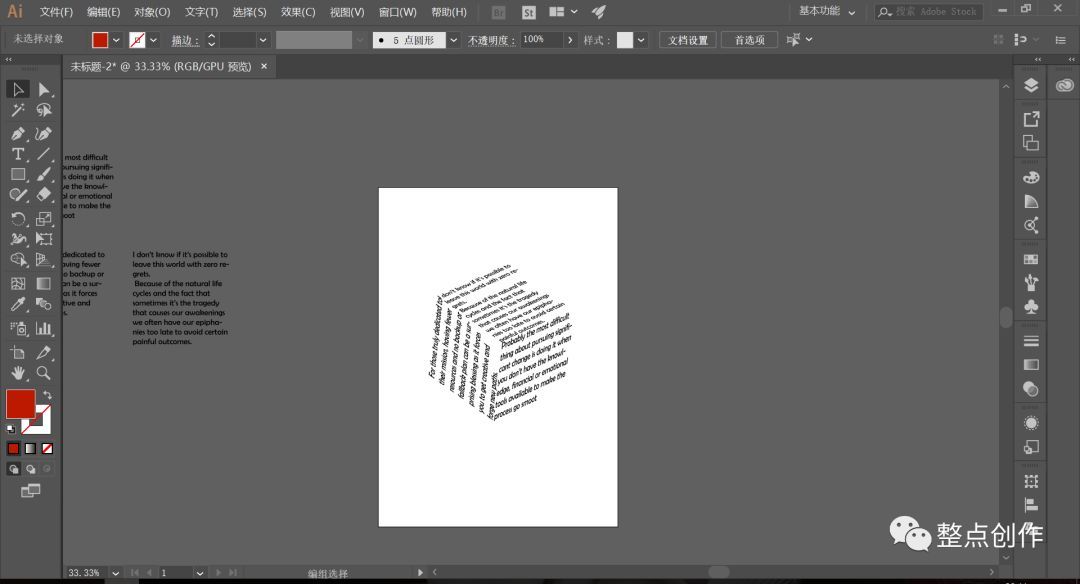1080x584 pixels.
Task: Select the Shape Builder tool
Action: click(x=18, y=260)
